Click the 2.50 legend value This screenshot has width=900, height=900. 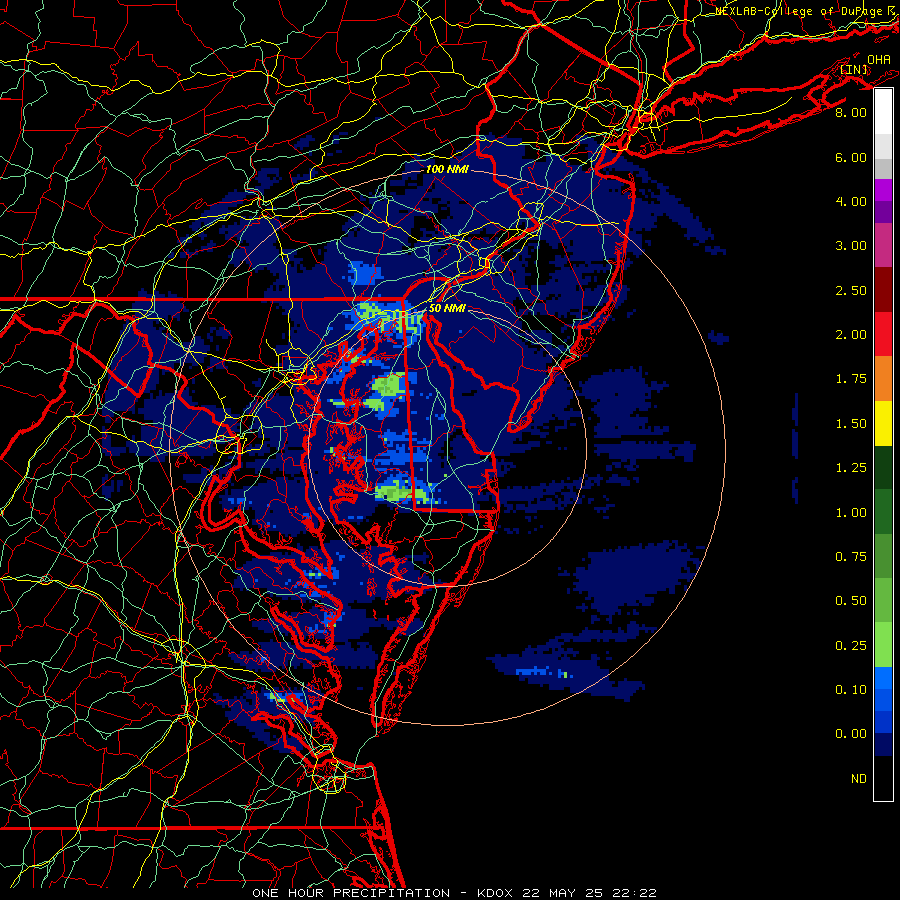[851, 290]
